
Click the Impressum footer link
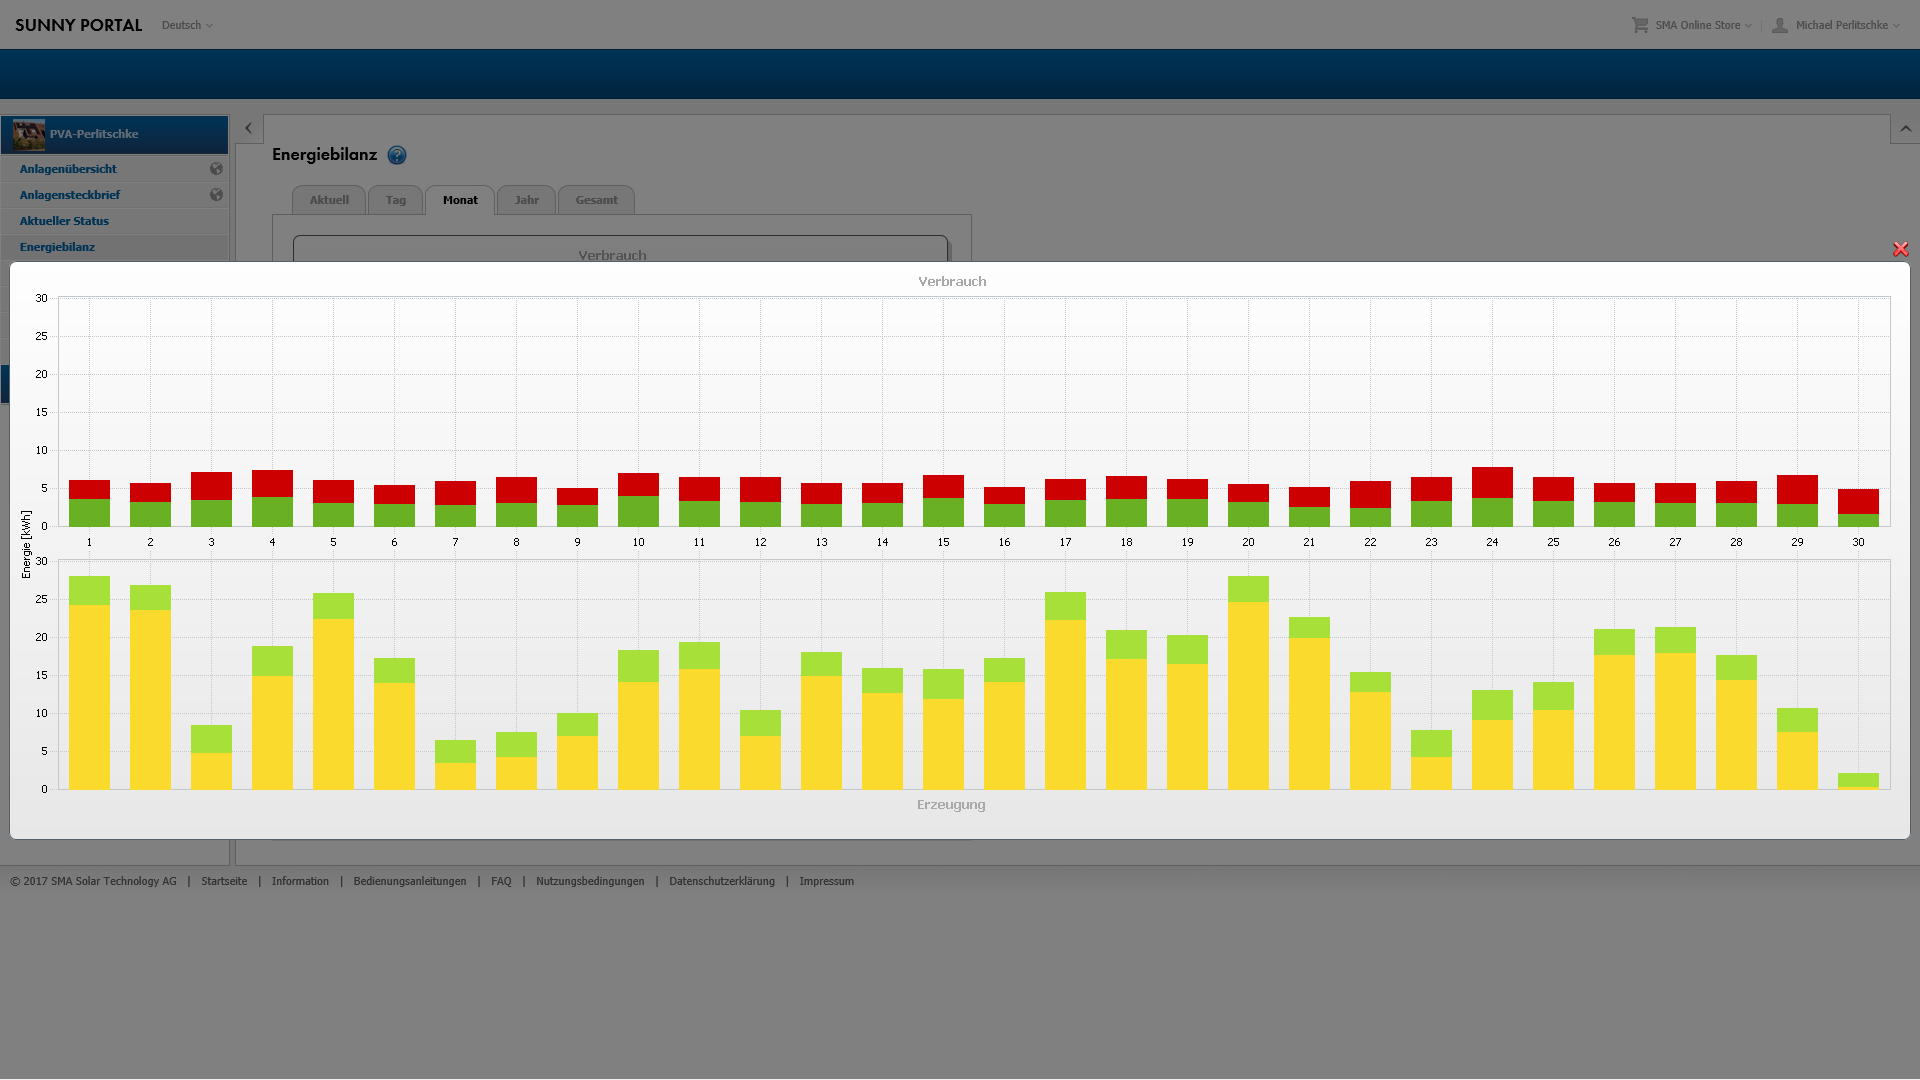tap(826, 881)
